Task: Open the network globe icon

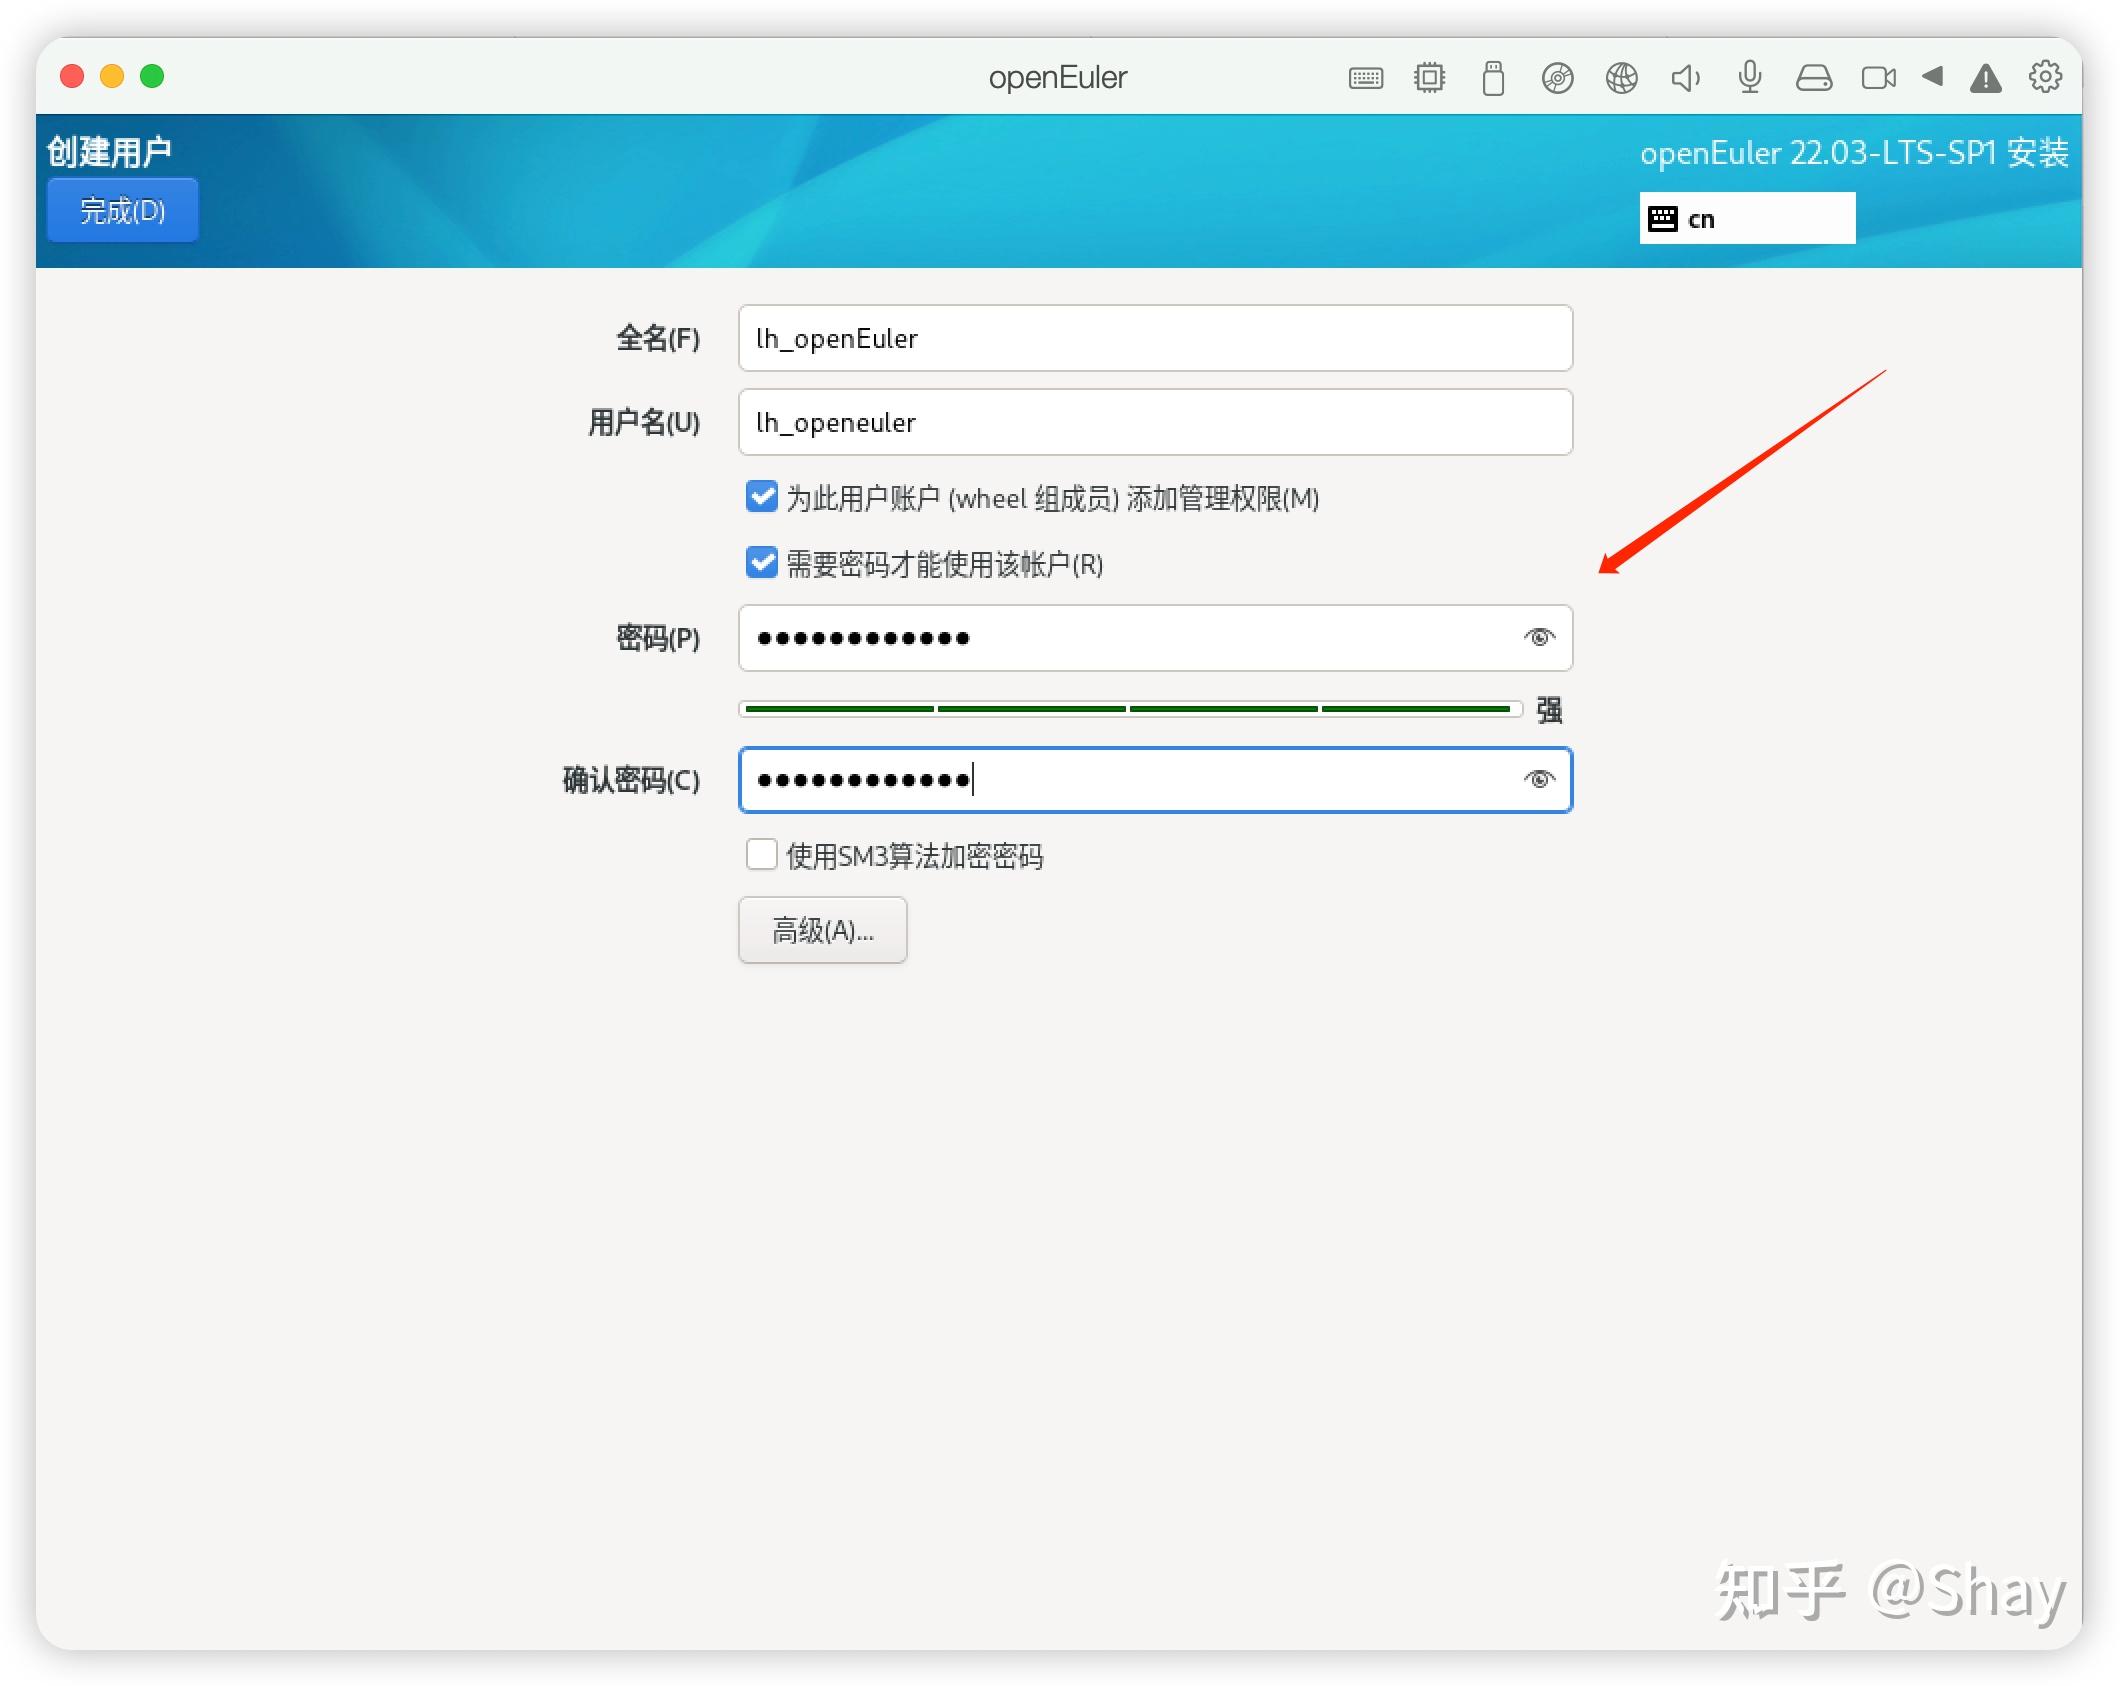Action: (1622, 77)
